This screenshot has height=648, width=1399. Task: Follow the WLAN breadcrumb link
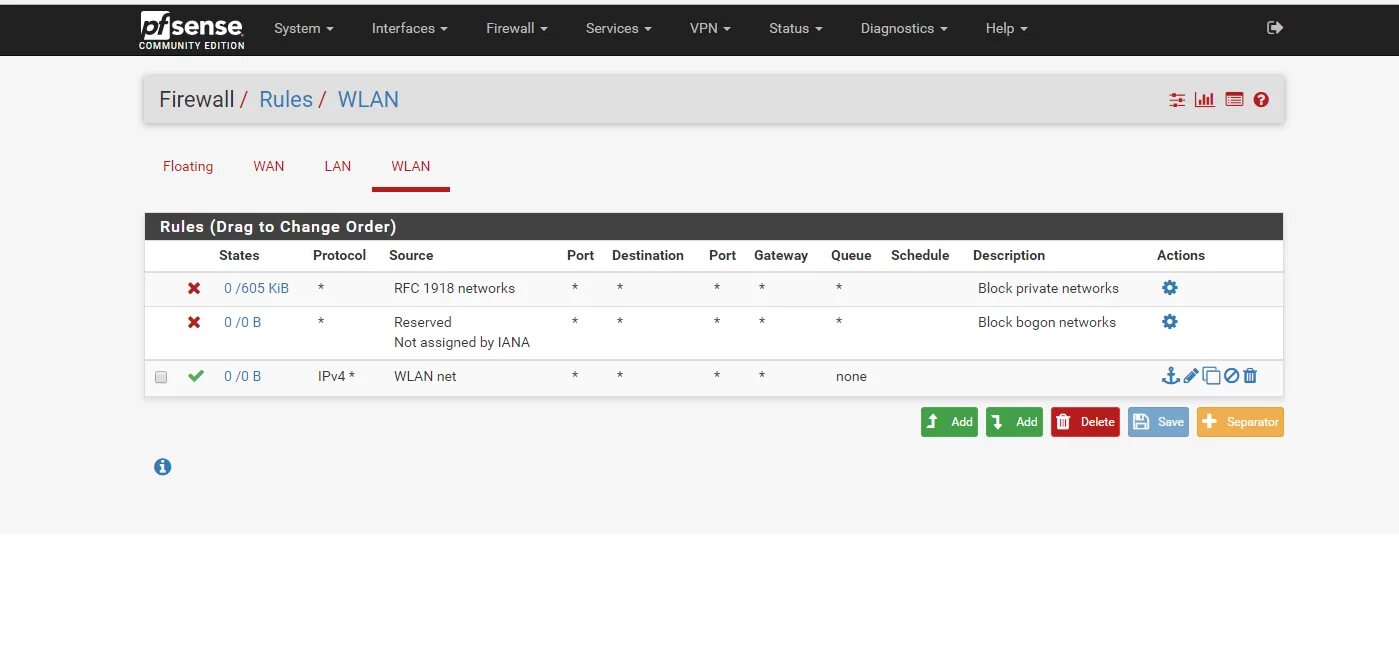368,100
